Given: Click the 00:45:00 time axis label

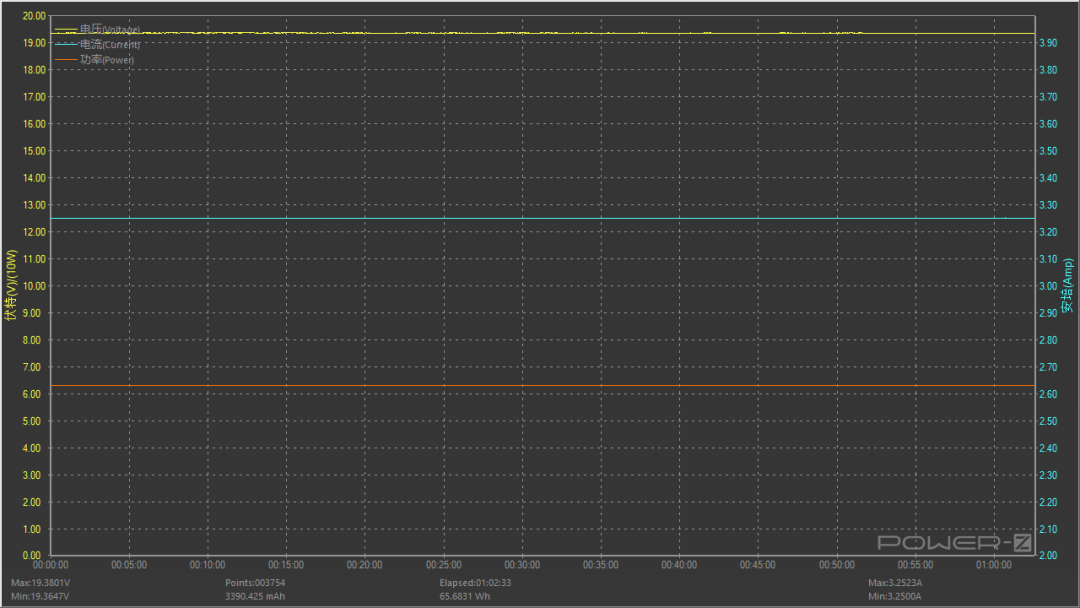Looking at the screenshot, I should pyautogui.click(x=758, y=565).
